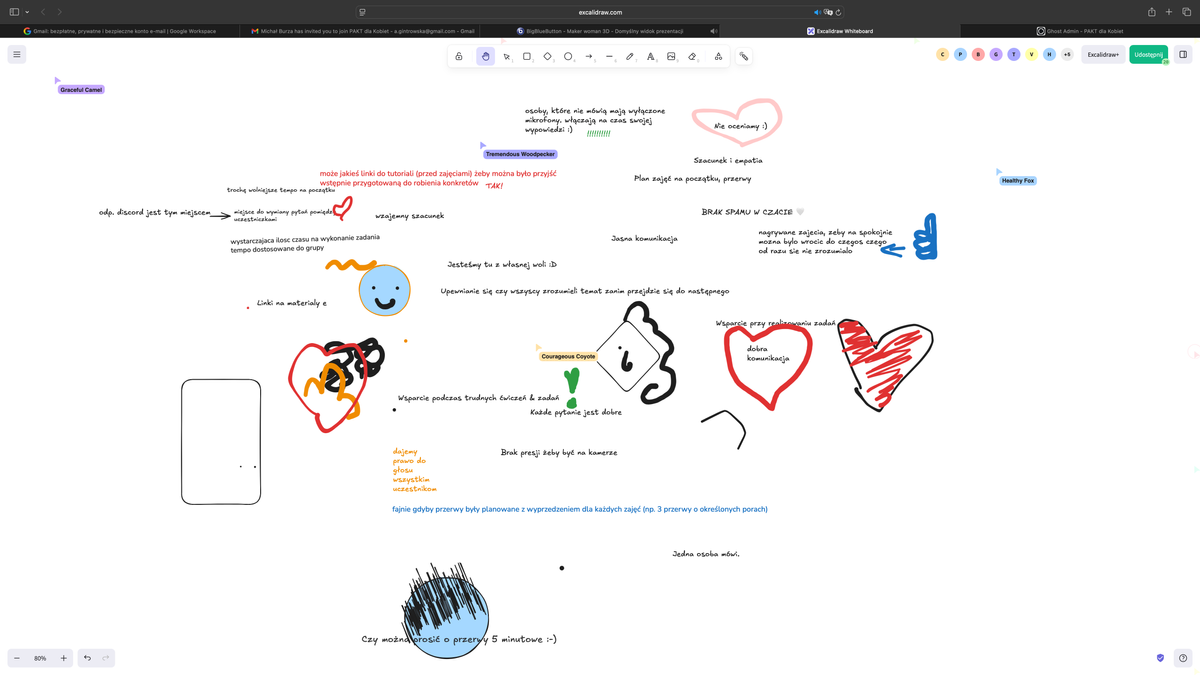The image size is (1200, 675).
Task: Toggle the keep-tool-active lock
Action: 459,57
